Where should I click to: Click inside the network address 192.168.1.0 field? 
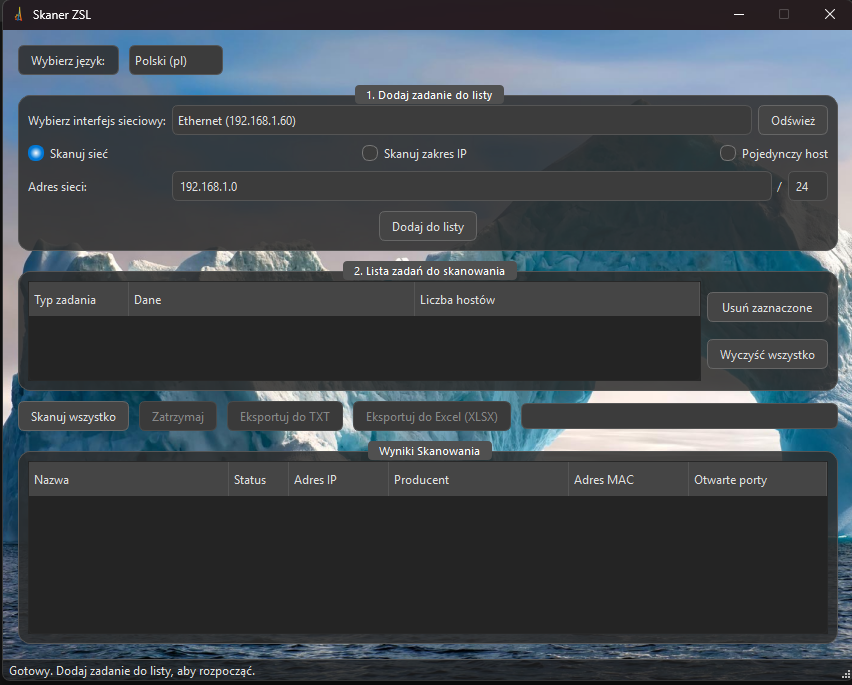470,186
